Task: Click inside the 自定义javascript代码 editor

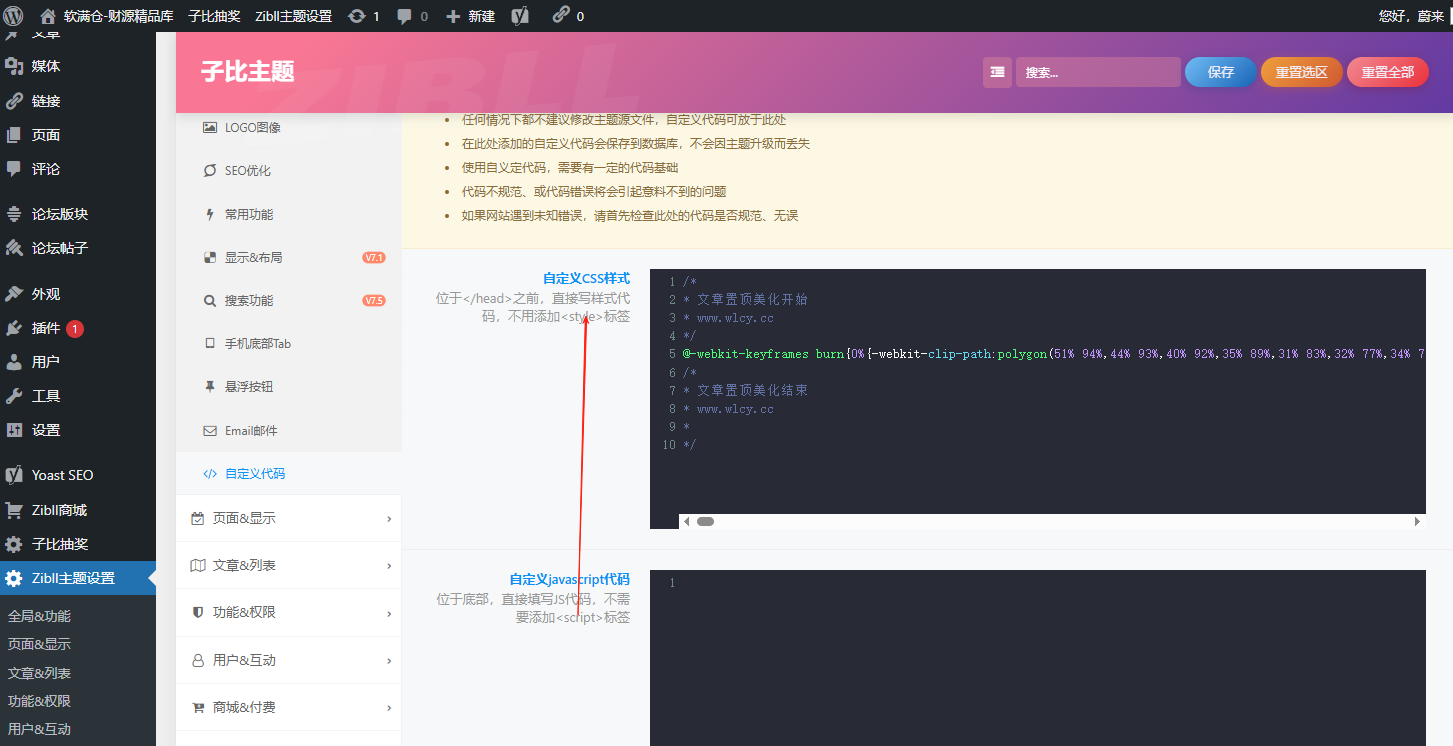Action: click(1038, 658)
